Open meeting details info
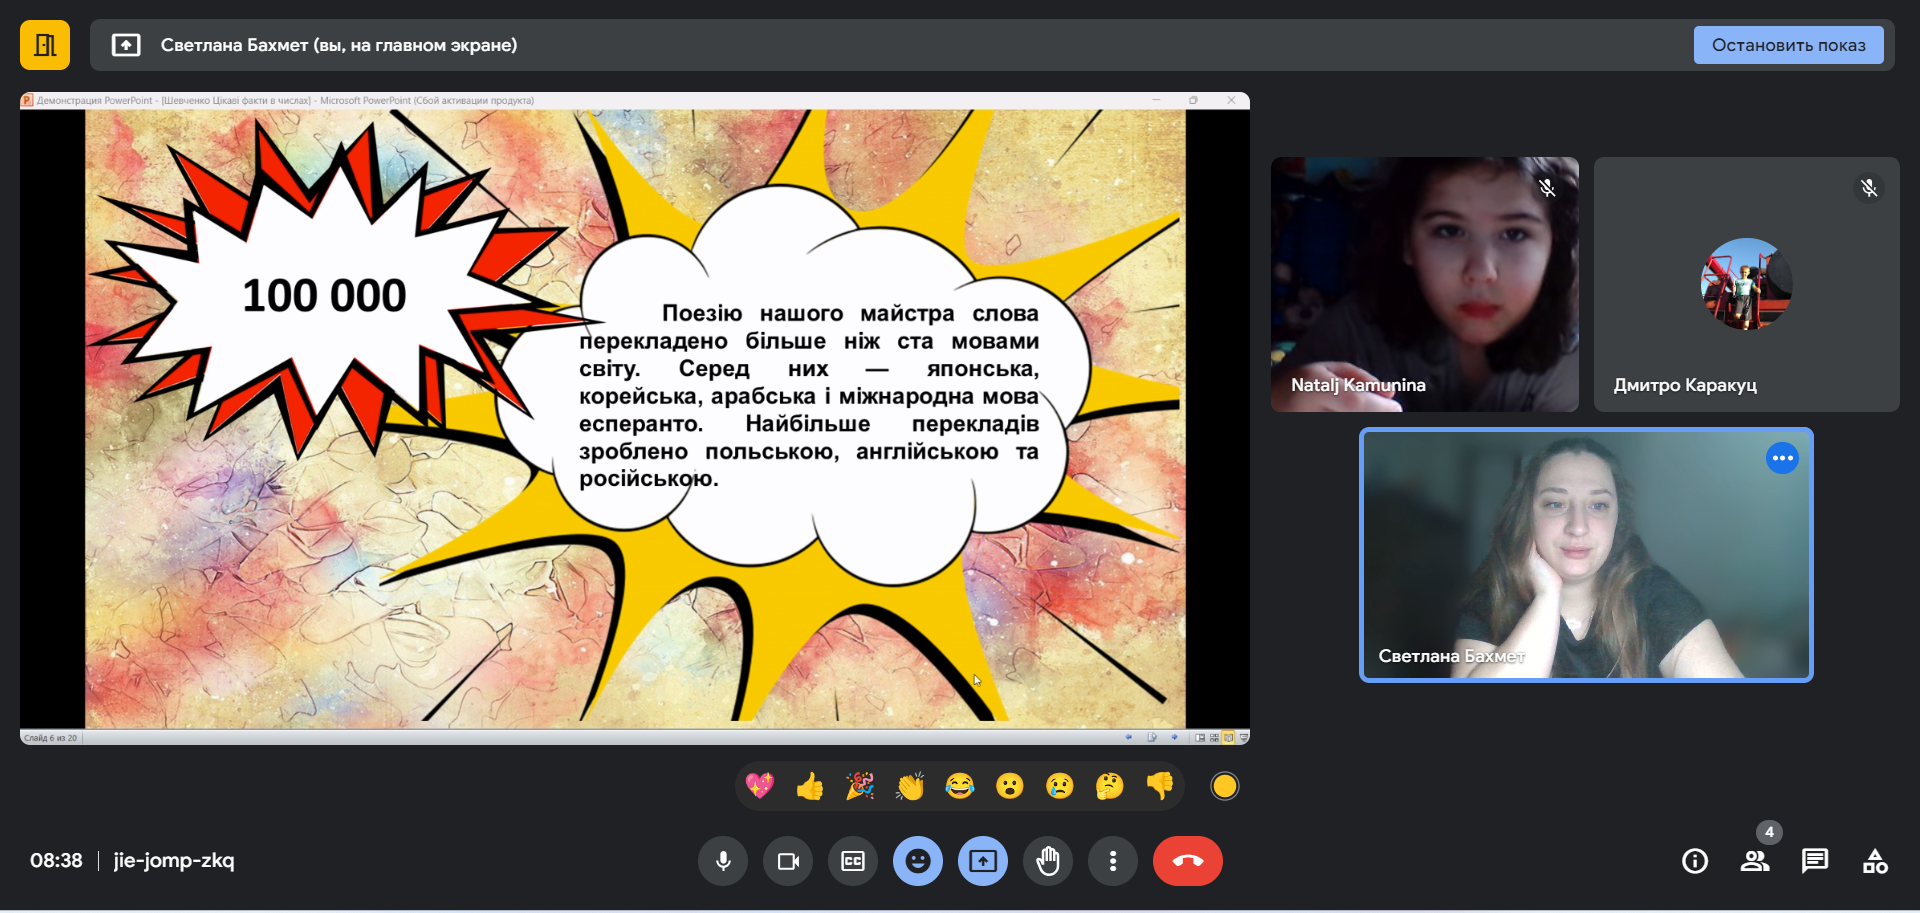This screenshot has width=1920, height=913. point(1695,861)
